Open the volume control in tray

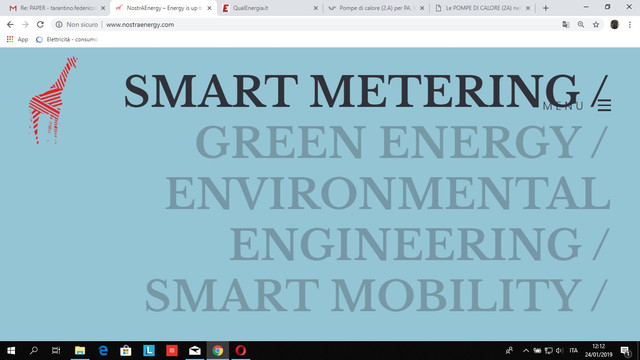560,351
